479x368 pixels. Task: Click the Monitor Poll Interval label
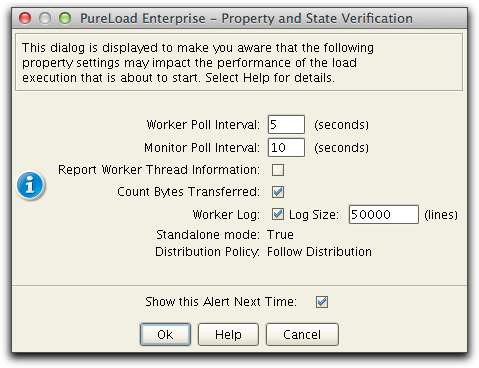pos(202,148)
